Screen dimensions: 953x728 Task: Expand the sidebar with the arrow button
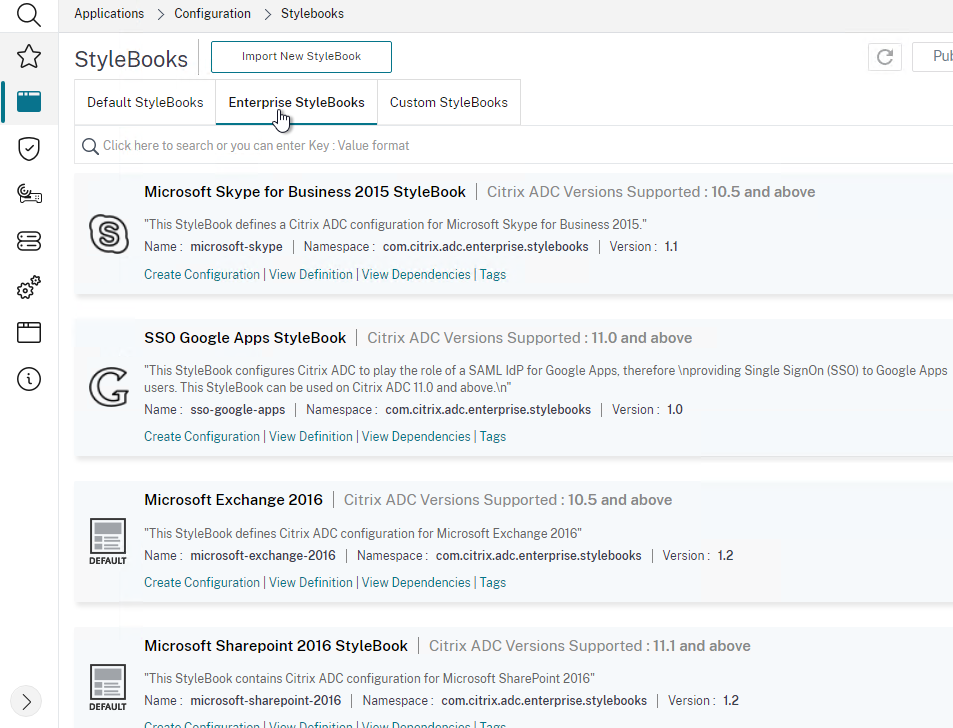click(26, 702)
